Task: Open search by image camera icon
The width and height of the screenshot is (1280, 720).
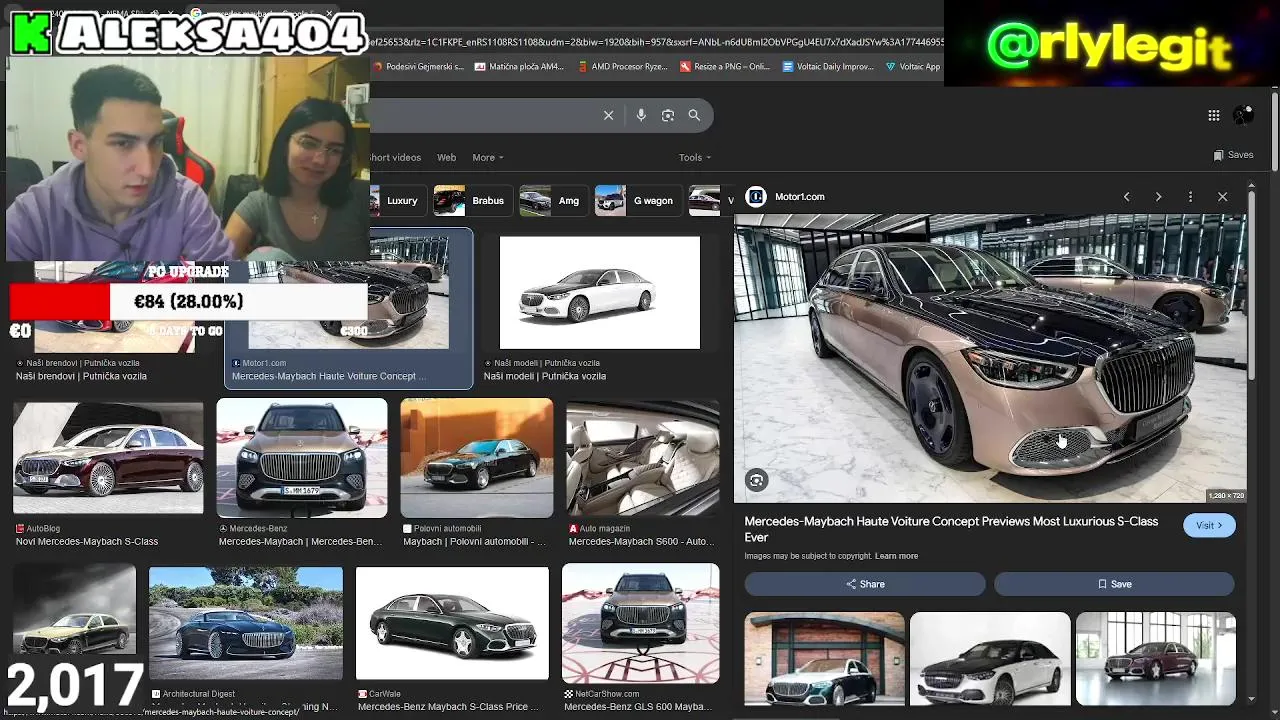Action: pyautogui.click(x=668, y=115)
